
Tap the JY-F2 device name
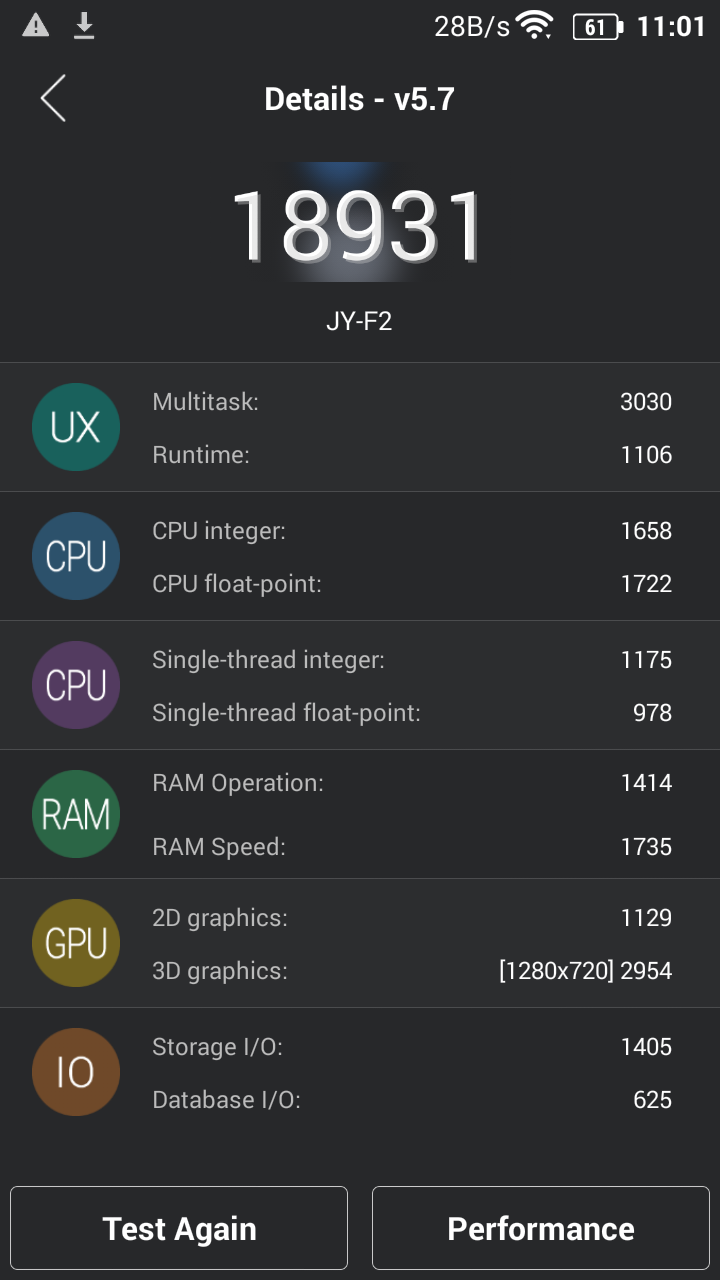pyautogui.click(x=359, y=322)
